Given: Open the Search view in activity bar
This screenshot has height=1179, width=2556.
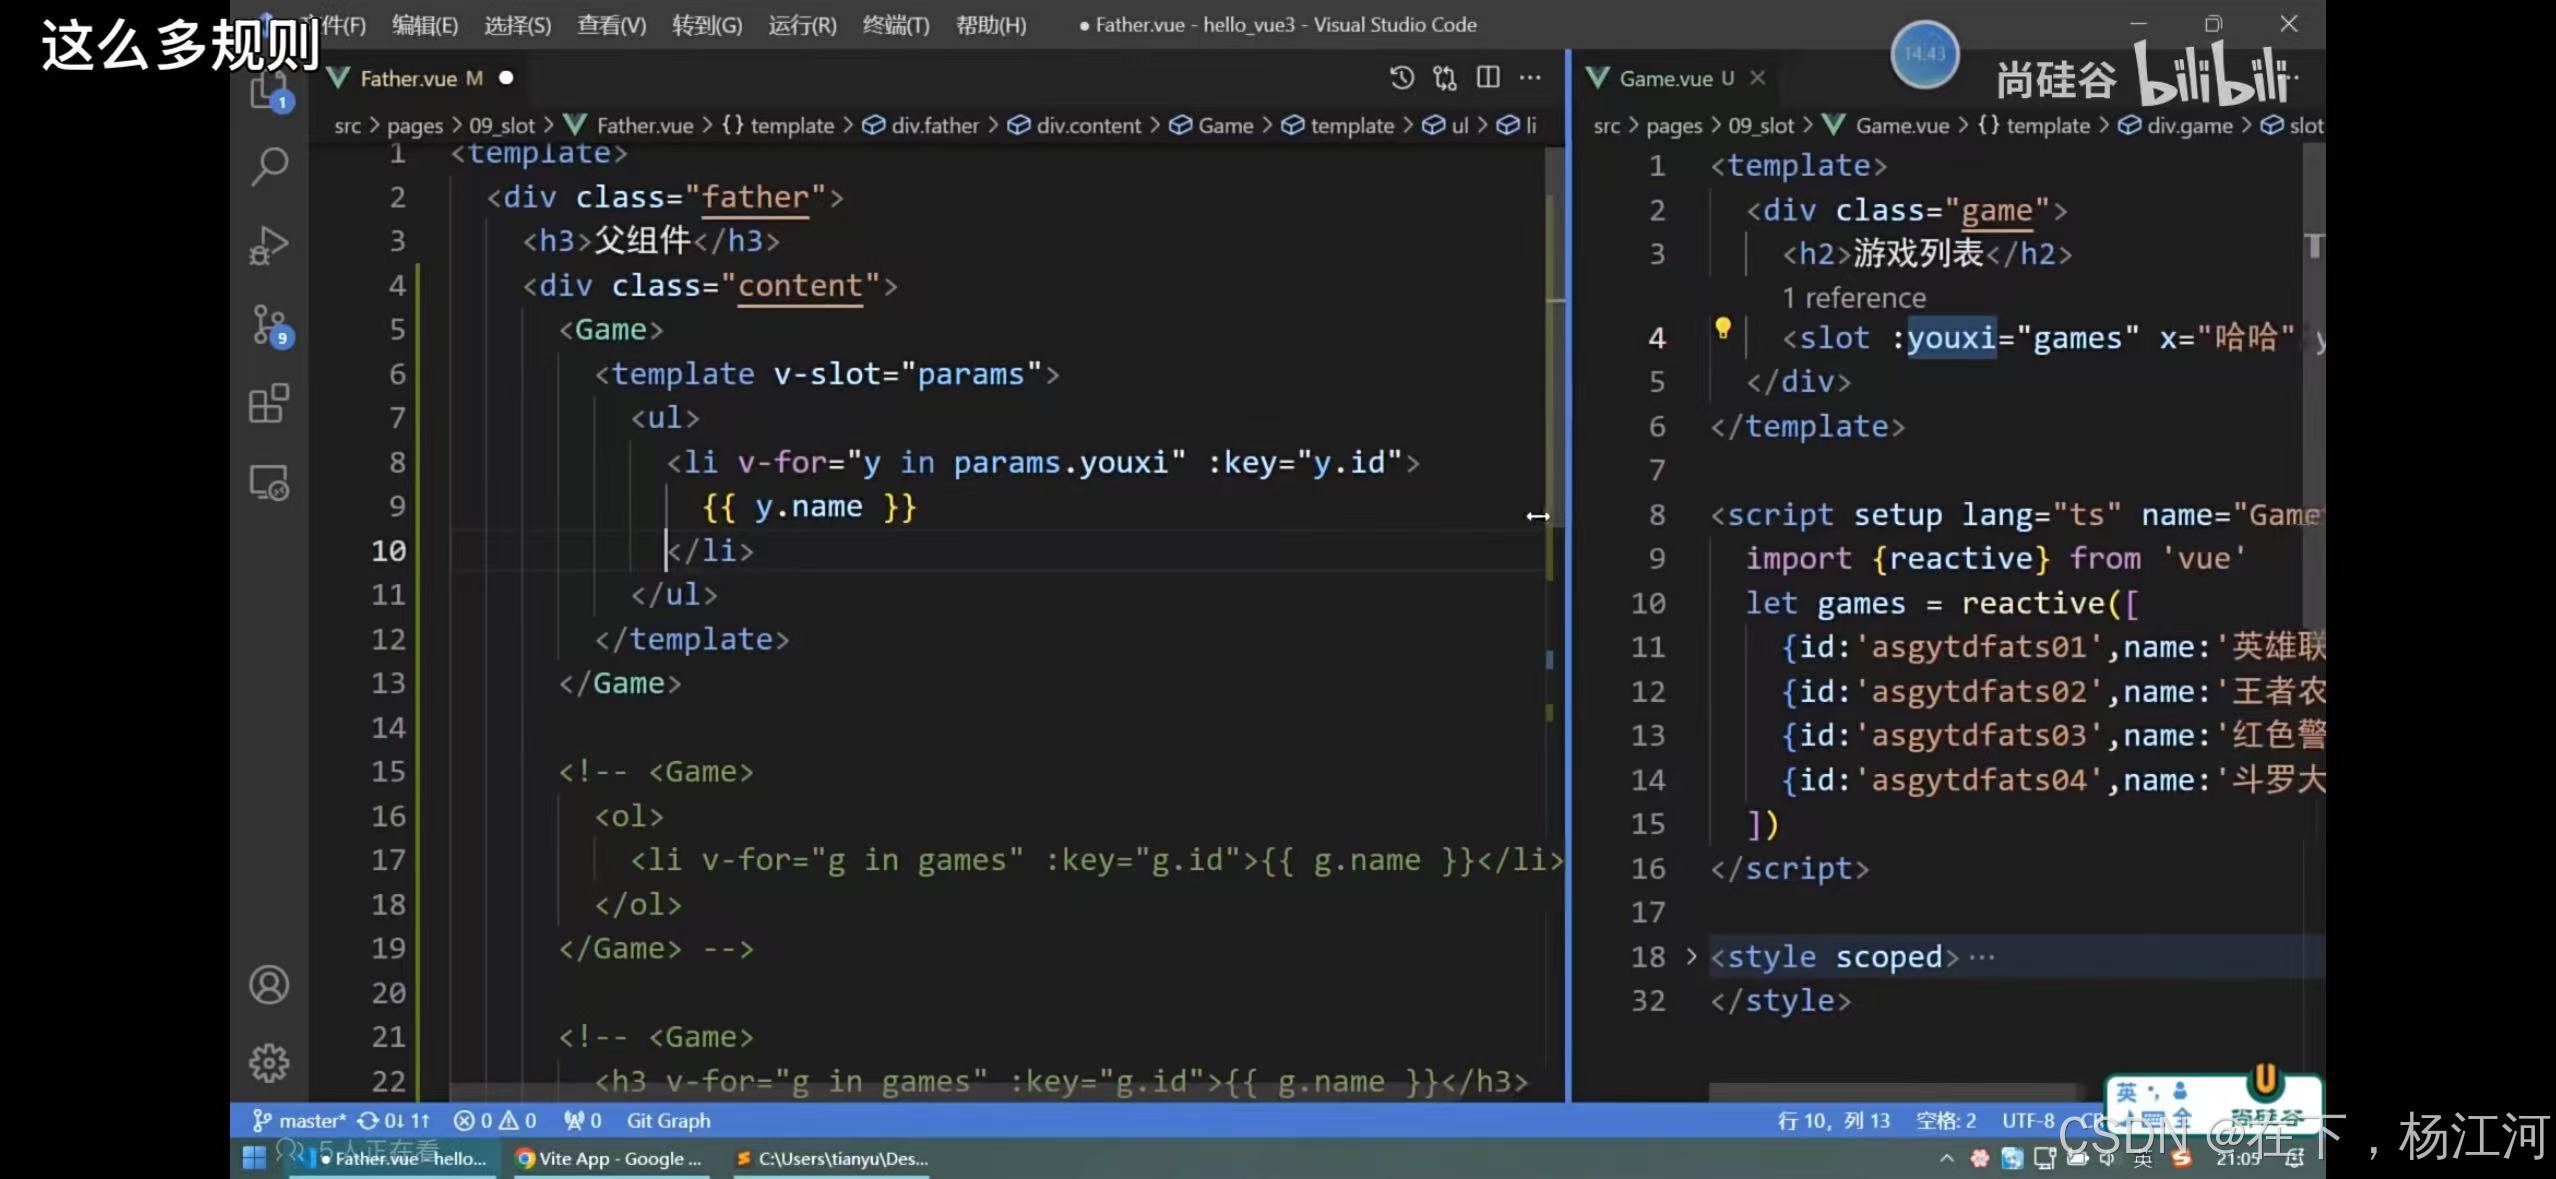Looking at the screenshot, I should click(x=269, y=165).
